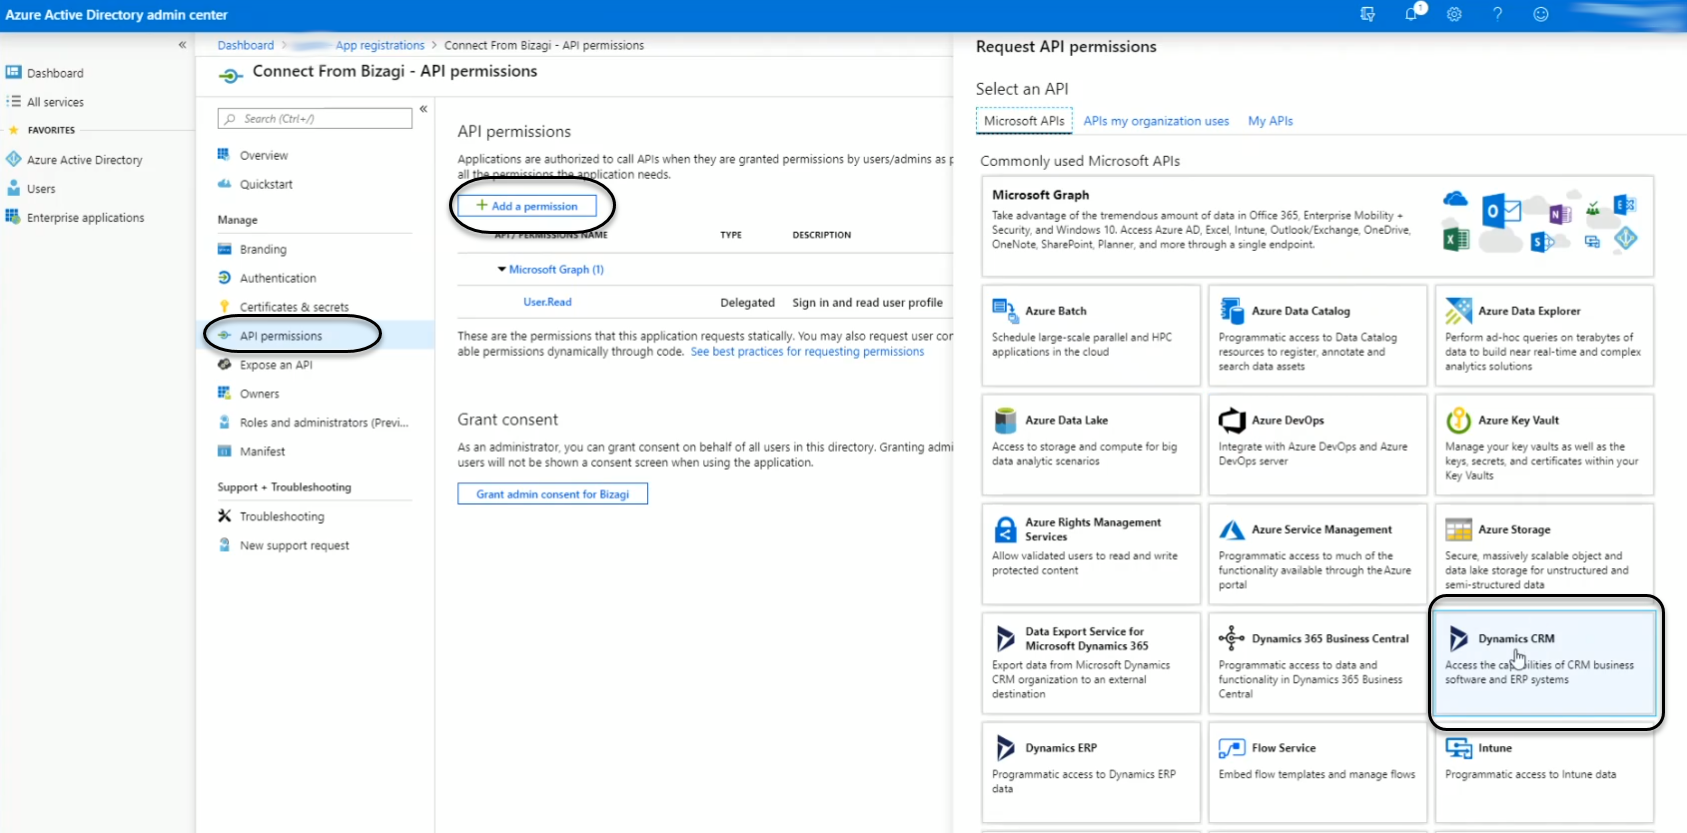
Task: Open the Quickstart menu item
Action: pyautogui.click(x=266, y=185)
